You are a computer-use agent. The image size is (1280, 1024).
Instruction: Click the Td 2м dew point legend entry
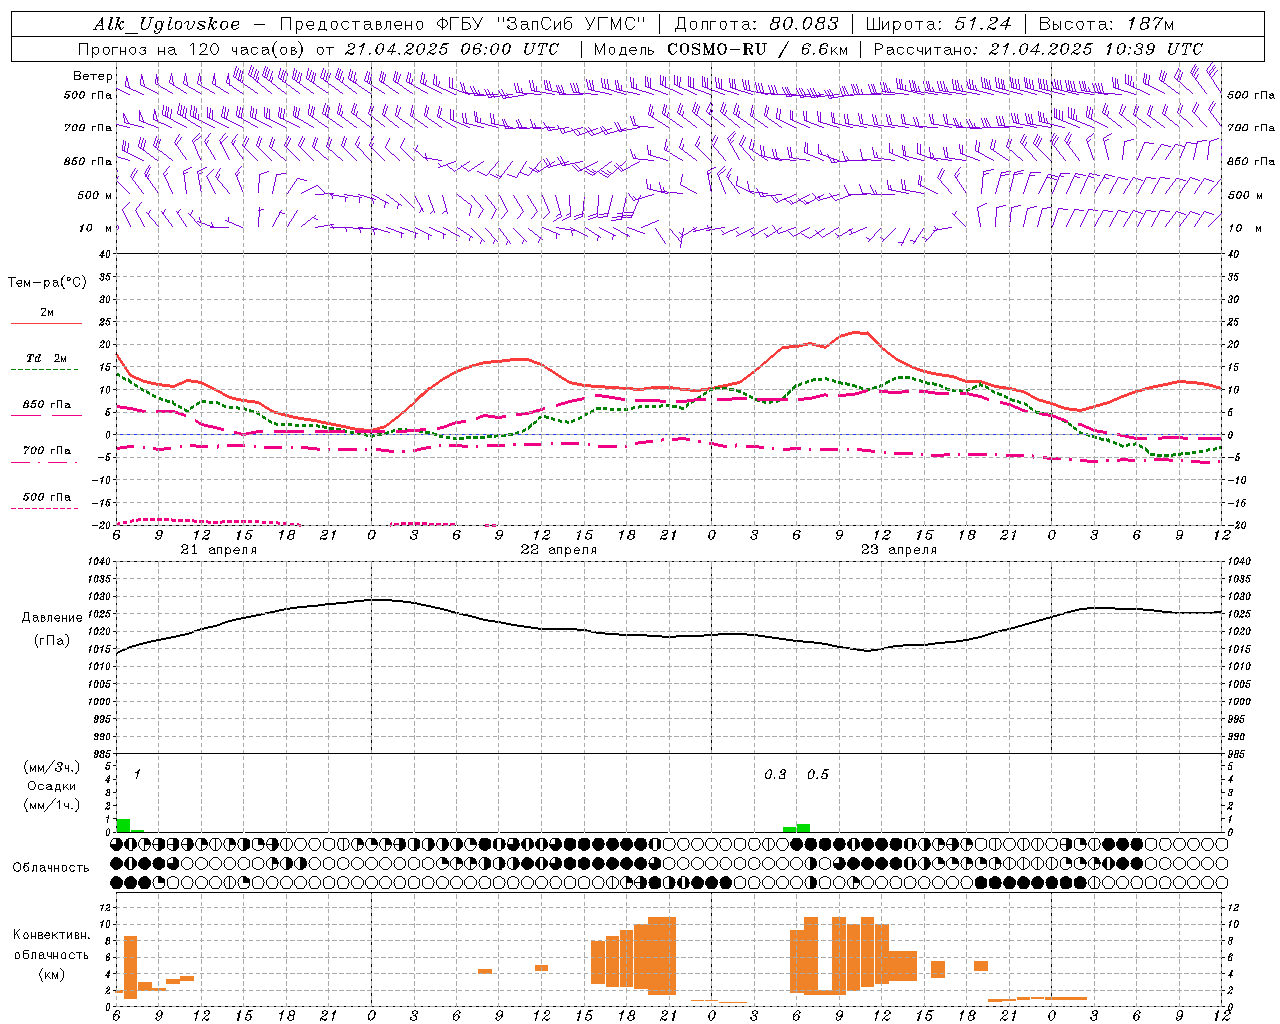[46, 358]
